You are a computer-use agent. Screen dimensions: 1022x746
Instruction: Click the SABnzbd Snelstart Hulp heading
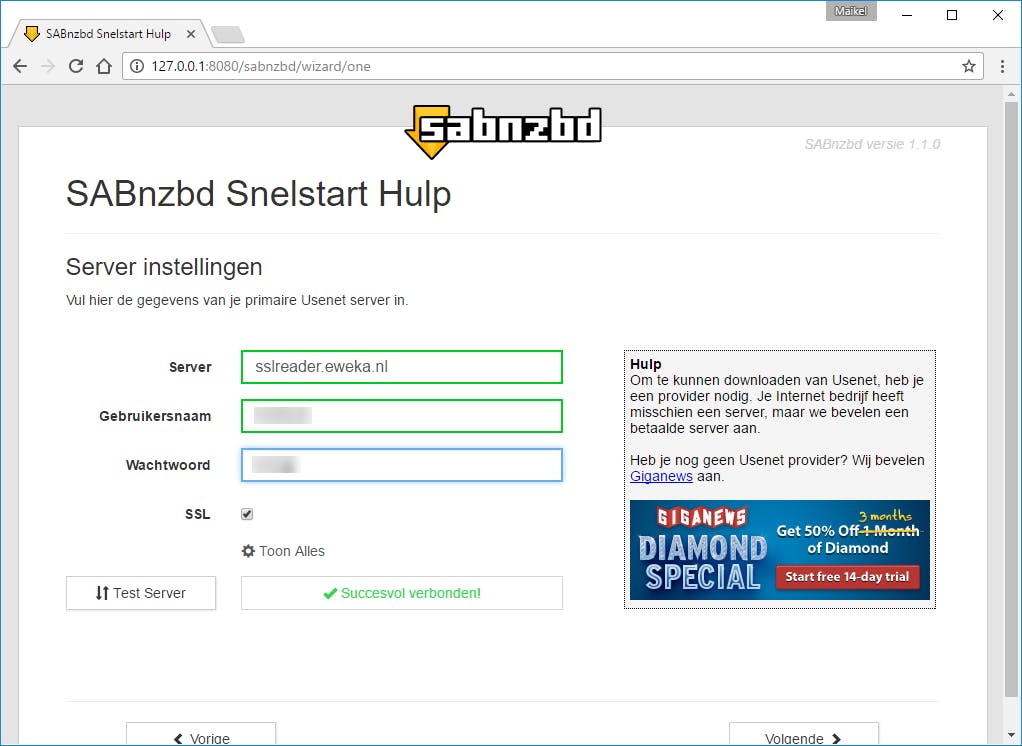[259, 194]
